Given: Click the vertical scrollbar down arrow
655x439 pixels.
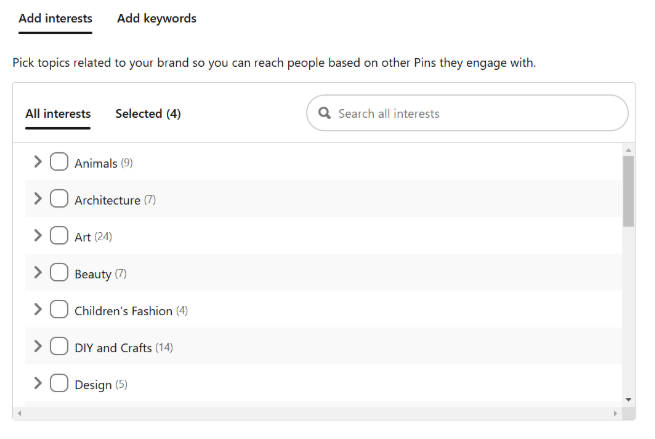Looking at the screenshot, I should pos(628,400).
